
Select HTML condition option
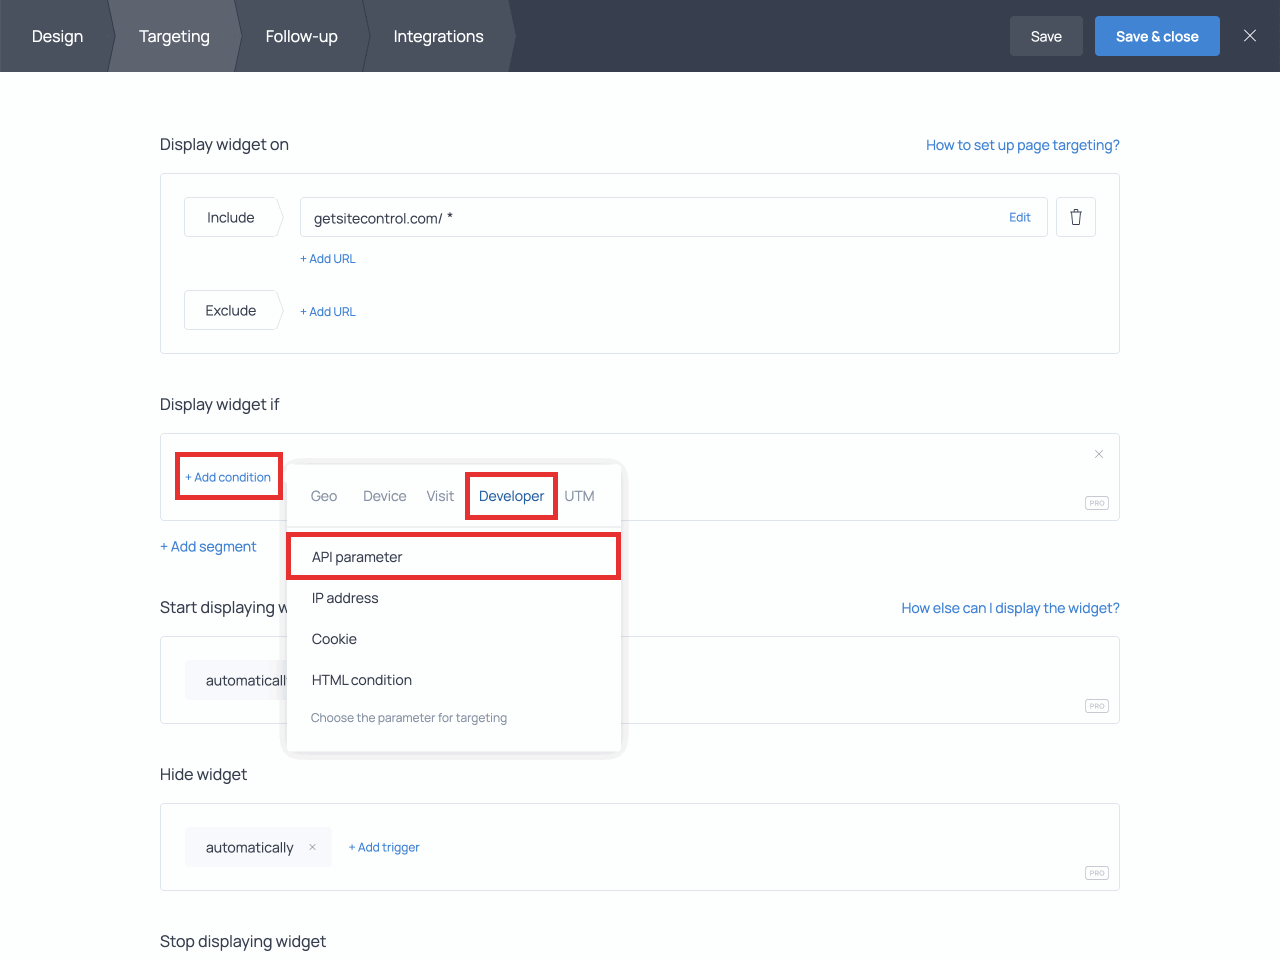[x=361, y=680]
